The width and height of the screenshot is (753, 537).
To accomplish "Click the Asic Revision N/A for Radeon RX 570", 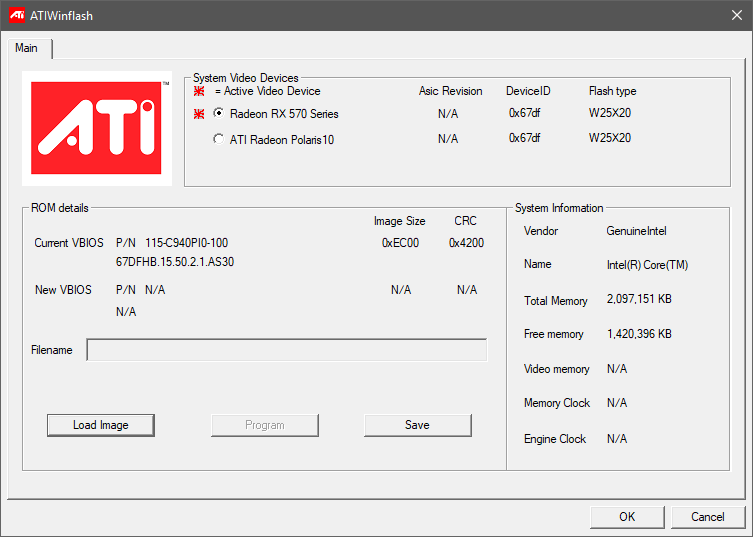I will pyautogui.click(x=448, y=114).
